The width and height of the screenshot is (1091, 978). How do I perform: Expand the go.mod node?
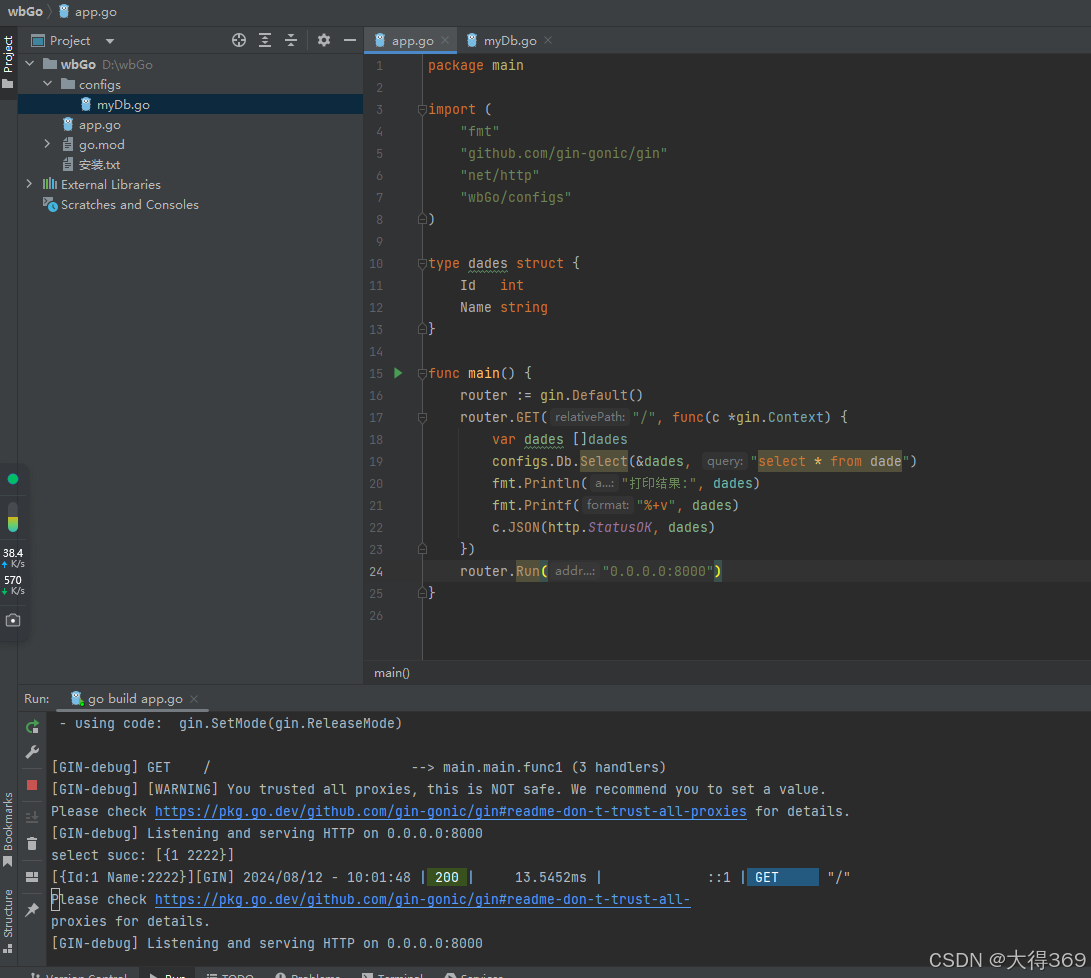point(47,144)
